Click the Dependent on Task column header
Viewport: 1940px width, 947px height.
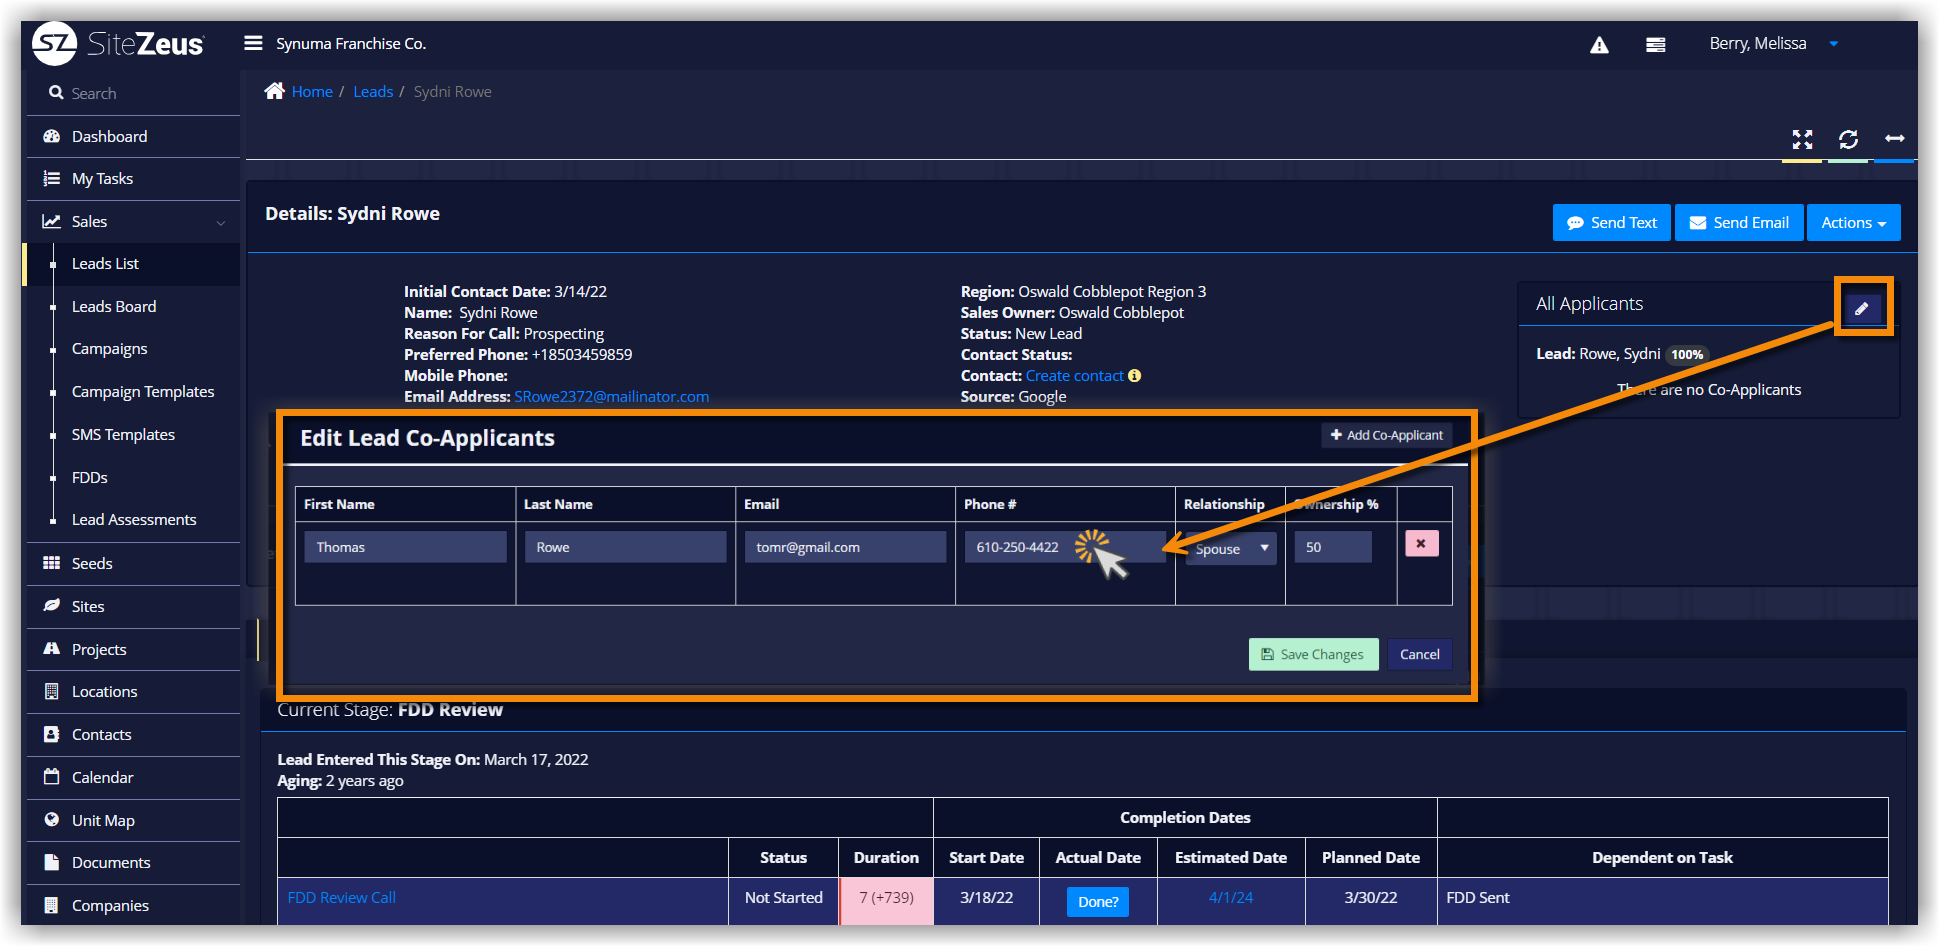coord(1662,858)
